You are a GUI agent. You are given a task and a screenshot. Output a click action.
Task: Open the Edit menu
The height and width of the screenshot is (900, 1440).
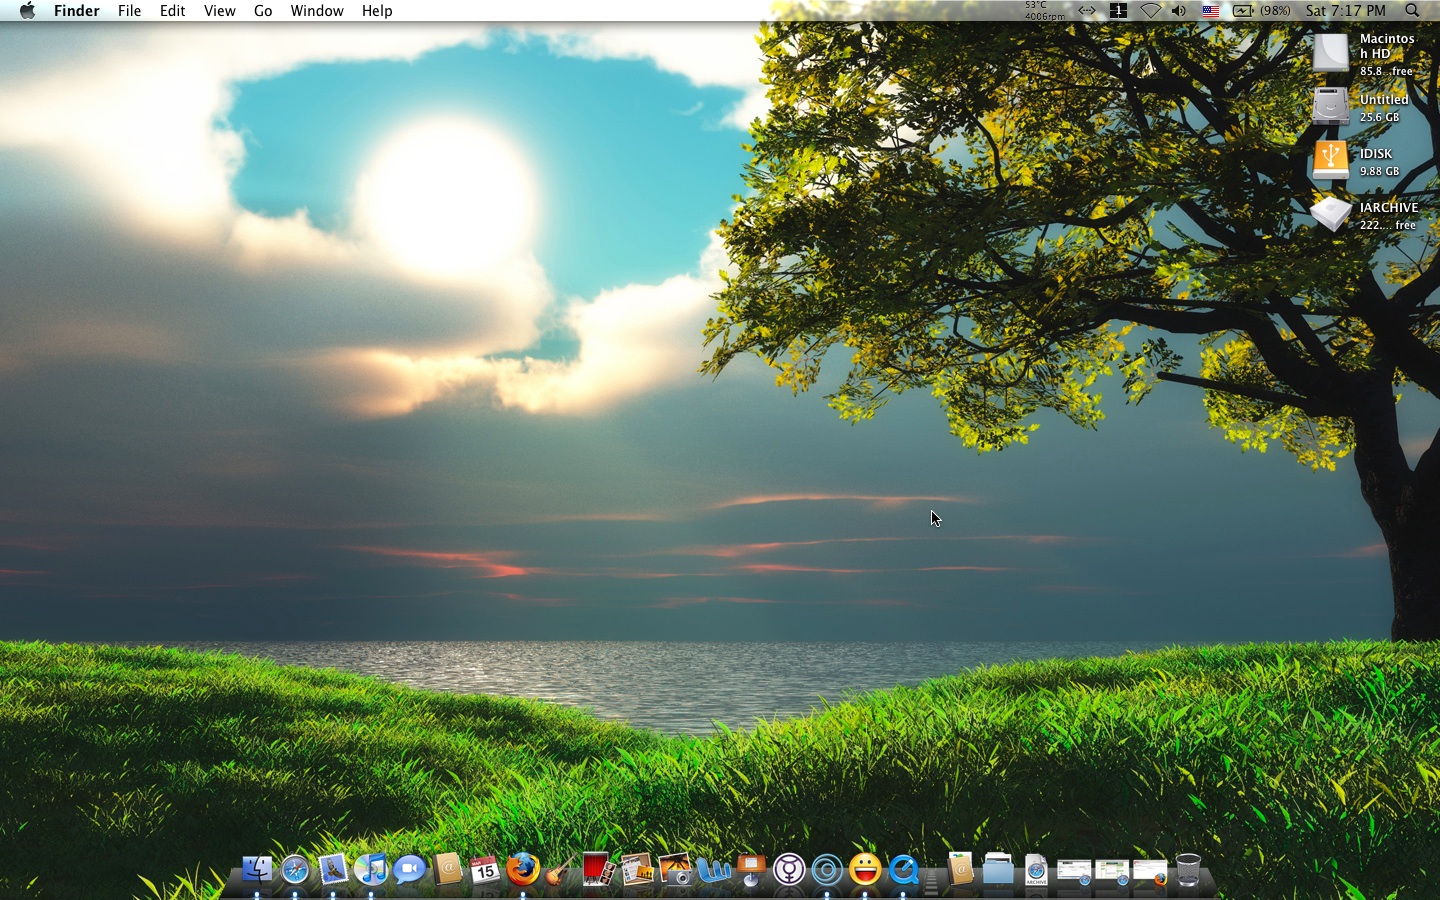pos(172,11)
